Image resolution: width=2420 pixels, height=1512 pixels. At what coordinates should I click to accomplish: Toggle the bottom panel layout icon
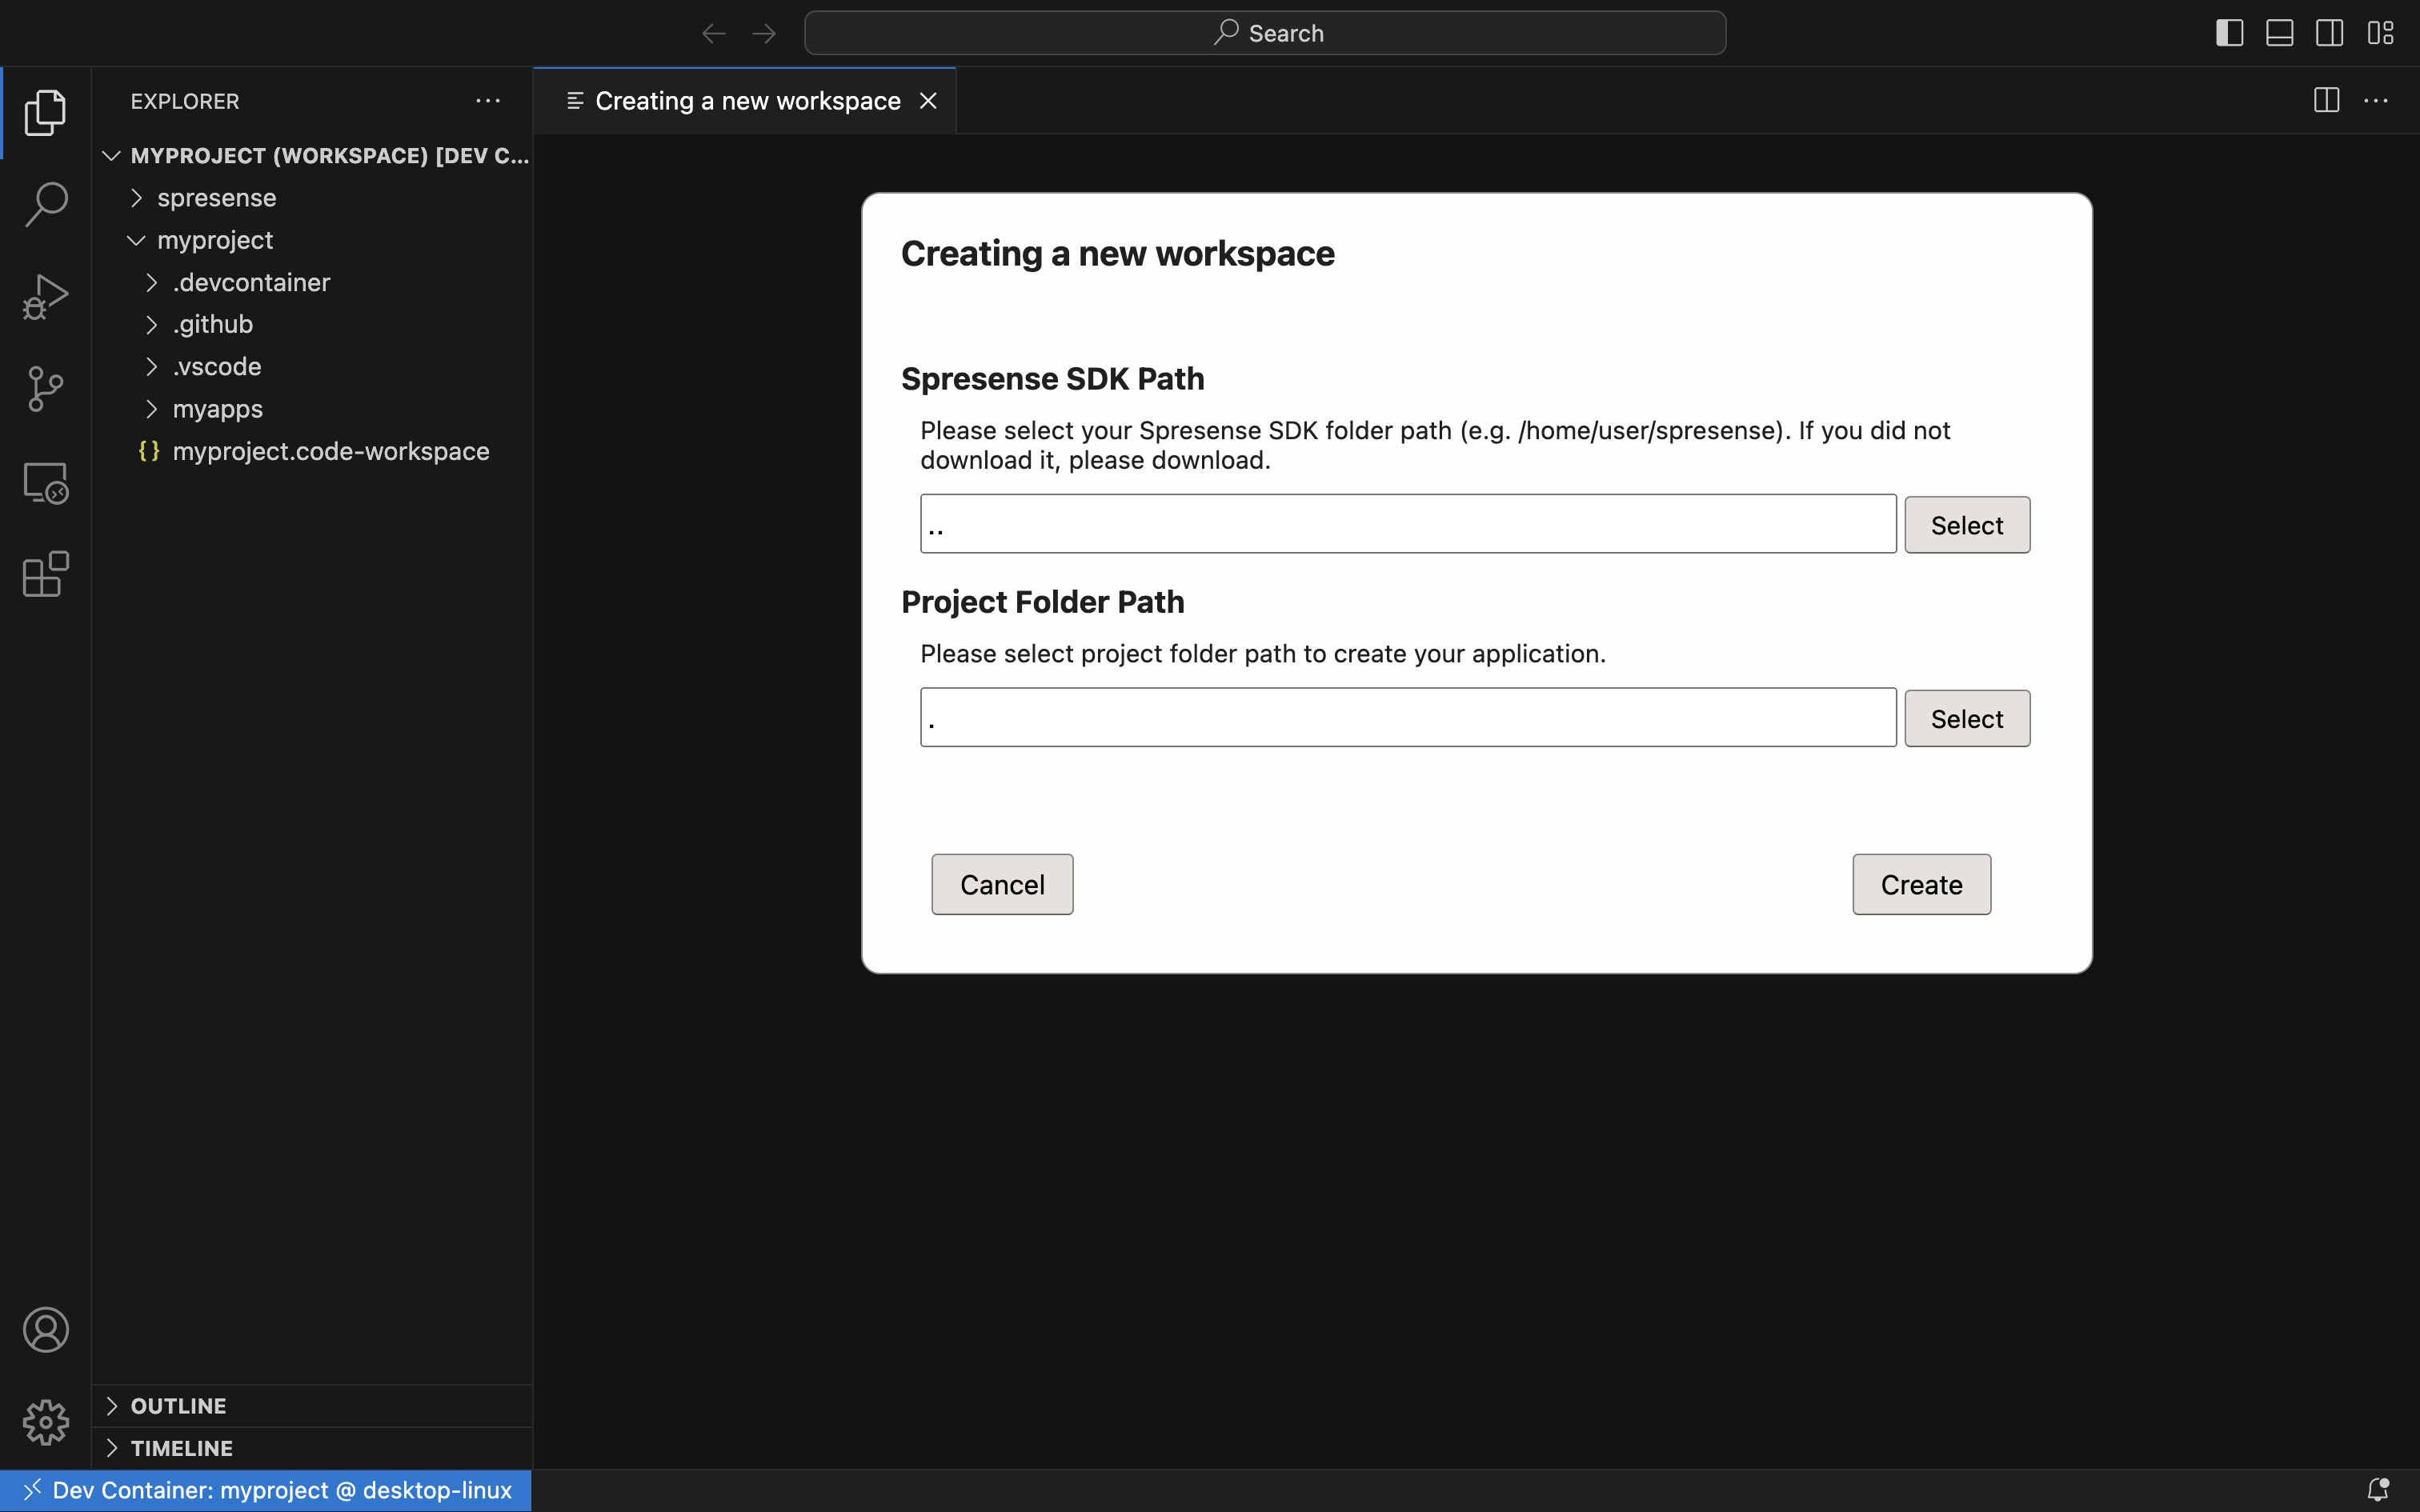pos(2279,33)
